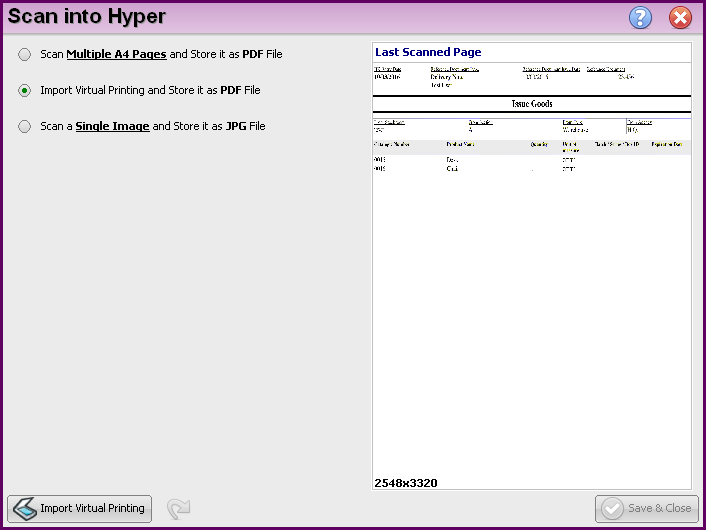Click the Save & Close button
The width and height of the screenshot is (706, 530).
click(647, 509)
